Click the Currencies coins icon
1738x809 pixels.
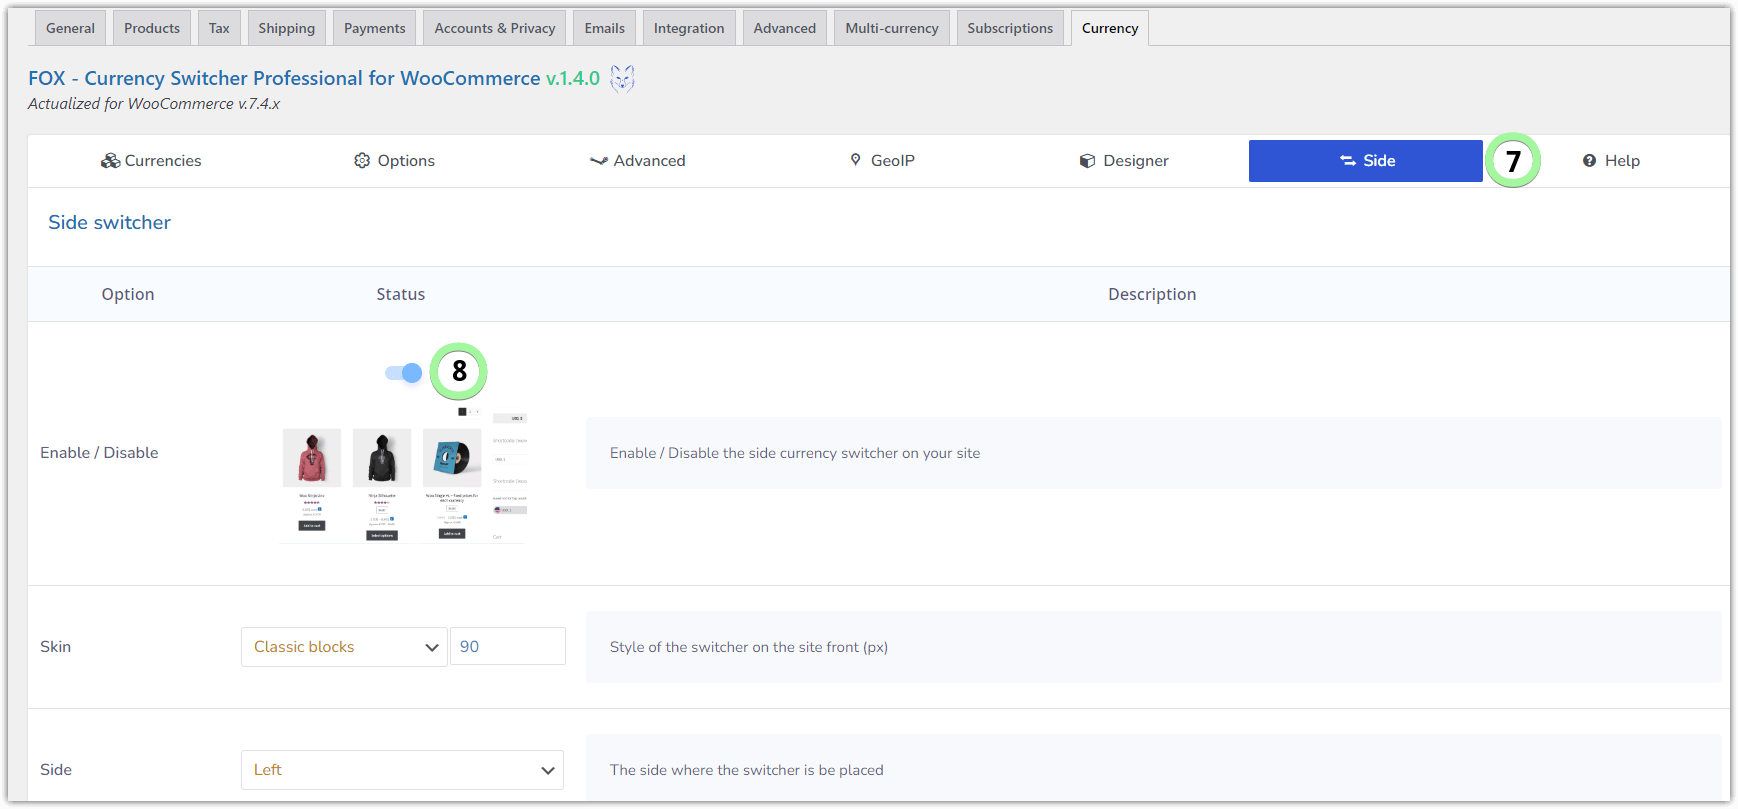click(x=110, y=161)
